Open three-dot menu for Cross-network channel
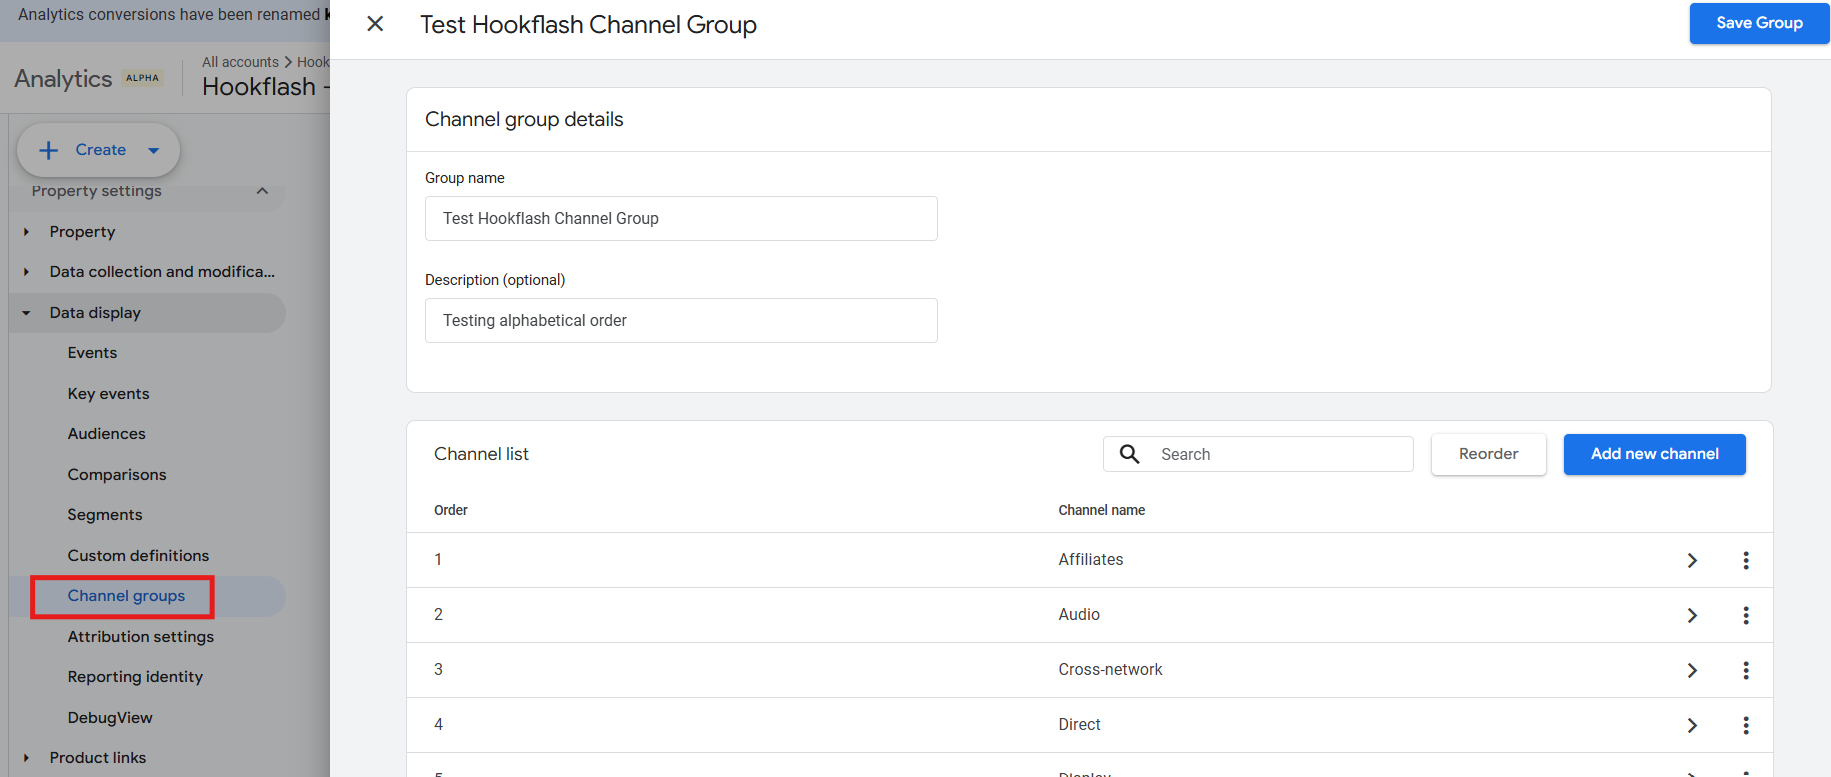Image resolution: width=1831 pixels, height=777 pixels. [x=1746, y=670]
